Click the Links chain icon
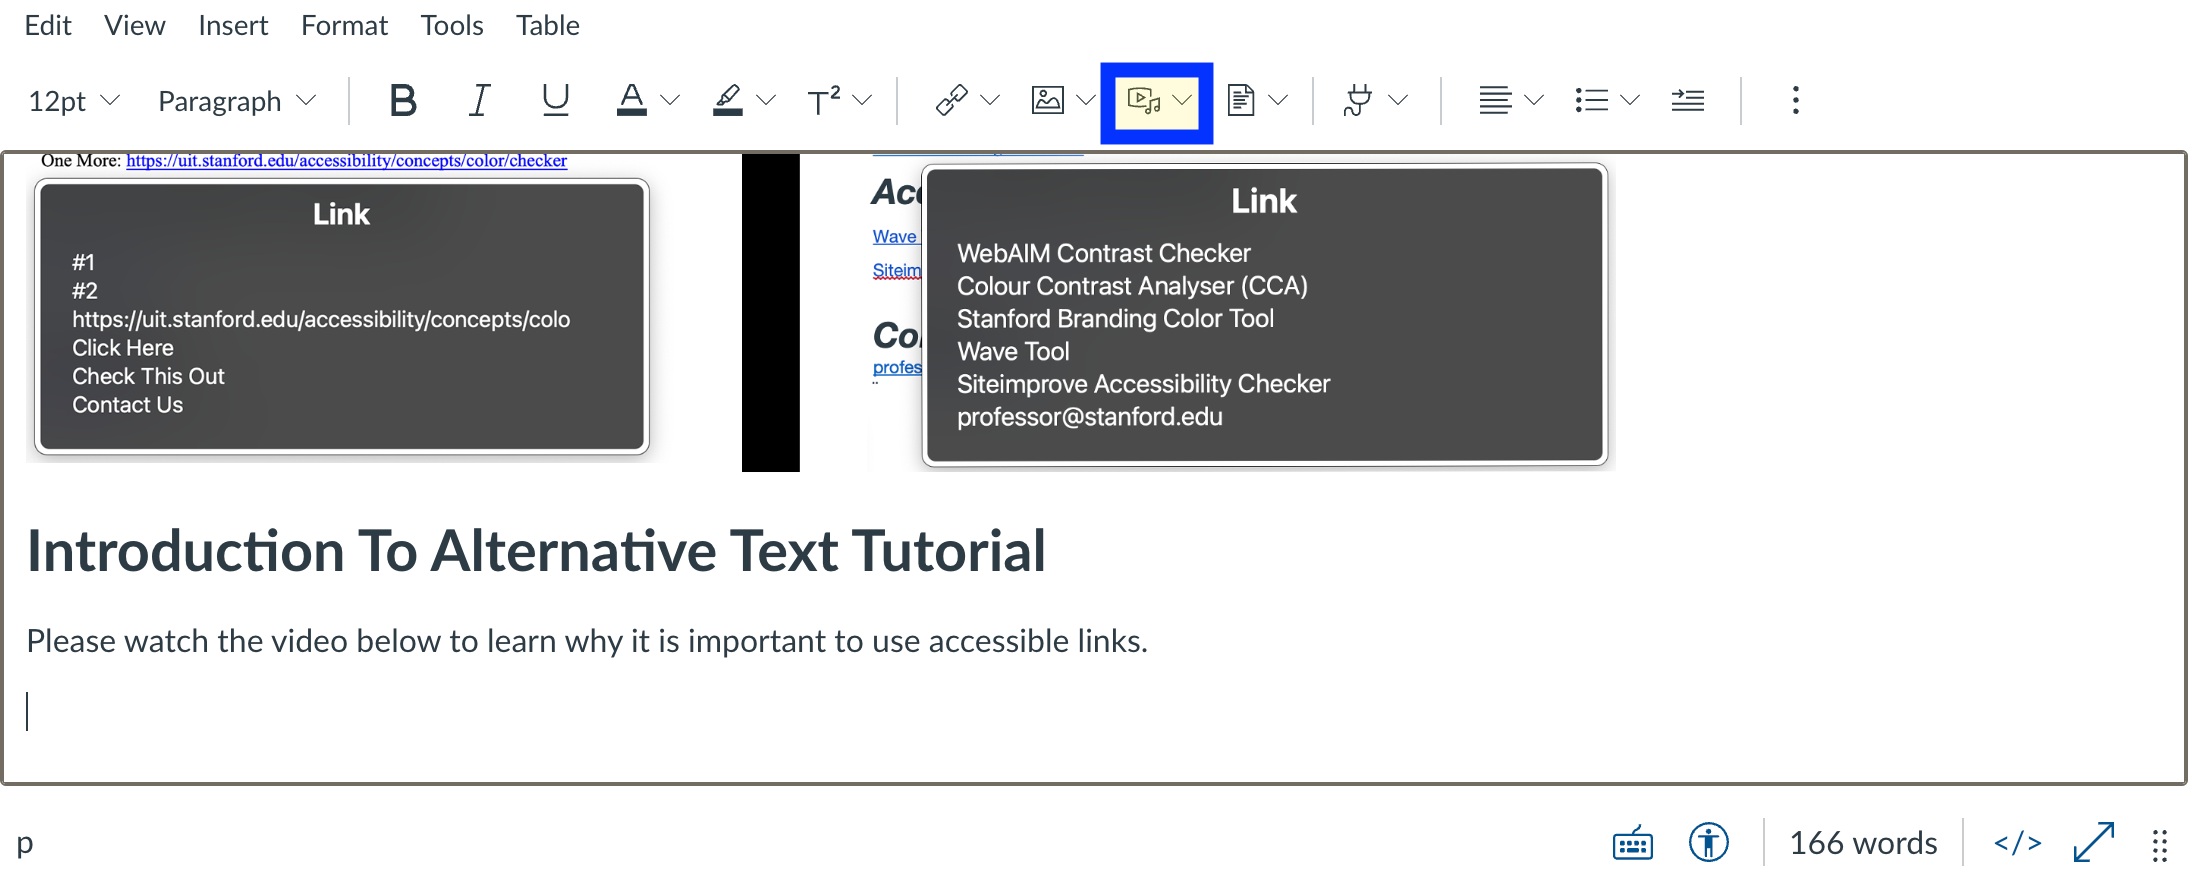Viewport: 2200px width, 884px height. [x=951, y=100]
